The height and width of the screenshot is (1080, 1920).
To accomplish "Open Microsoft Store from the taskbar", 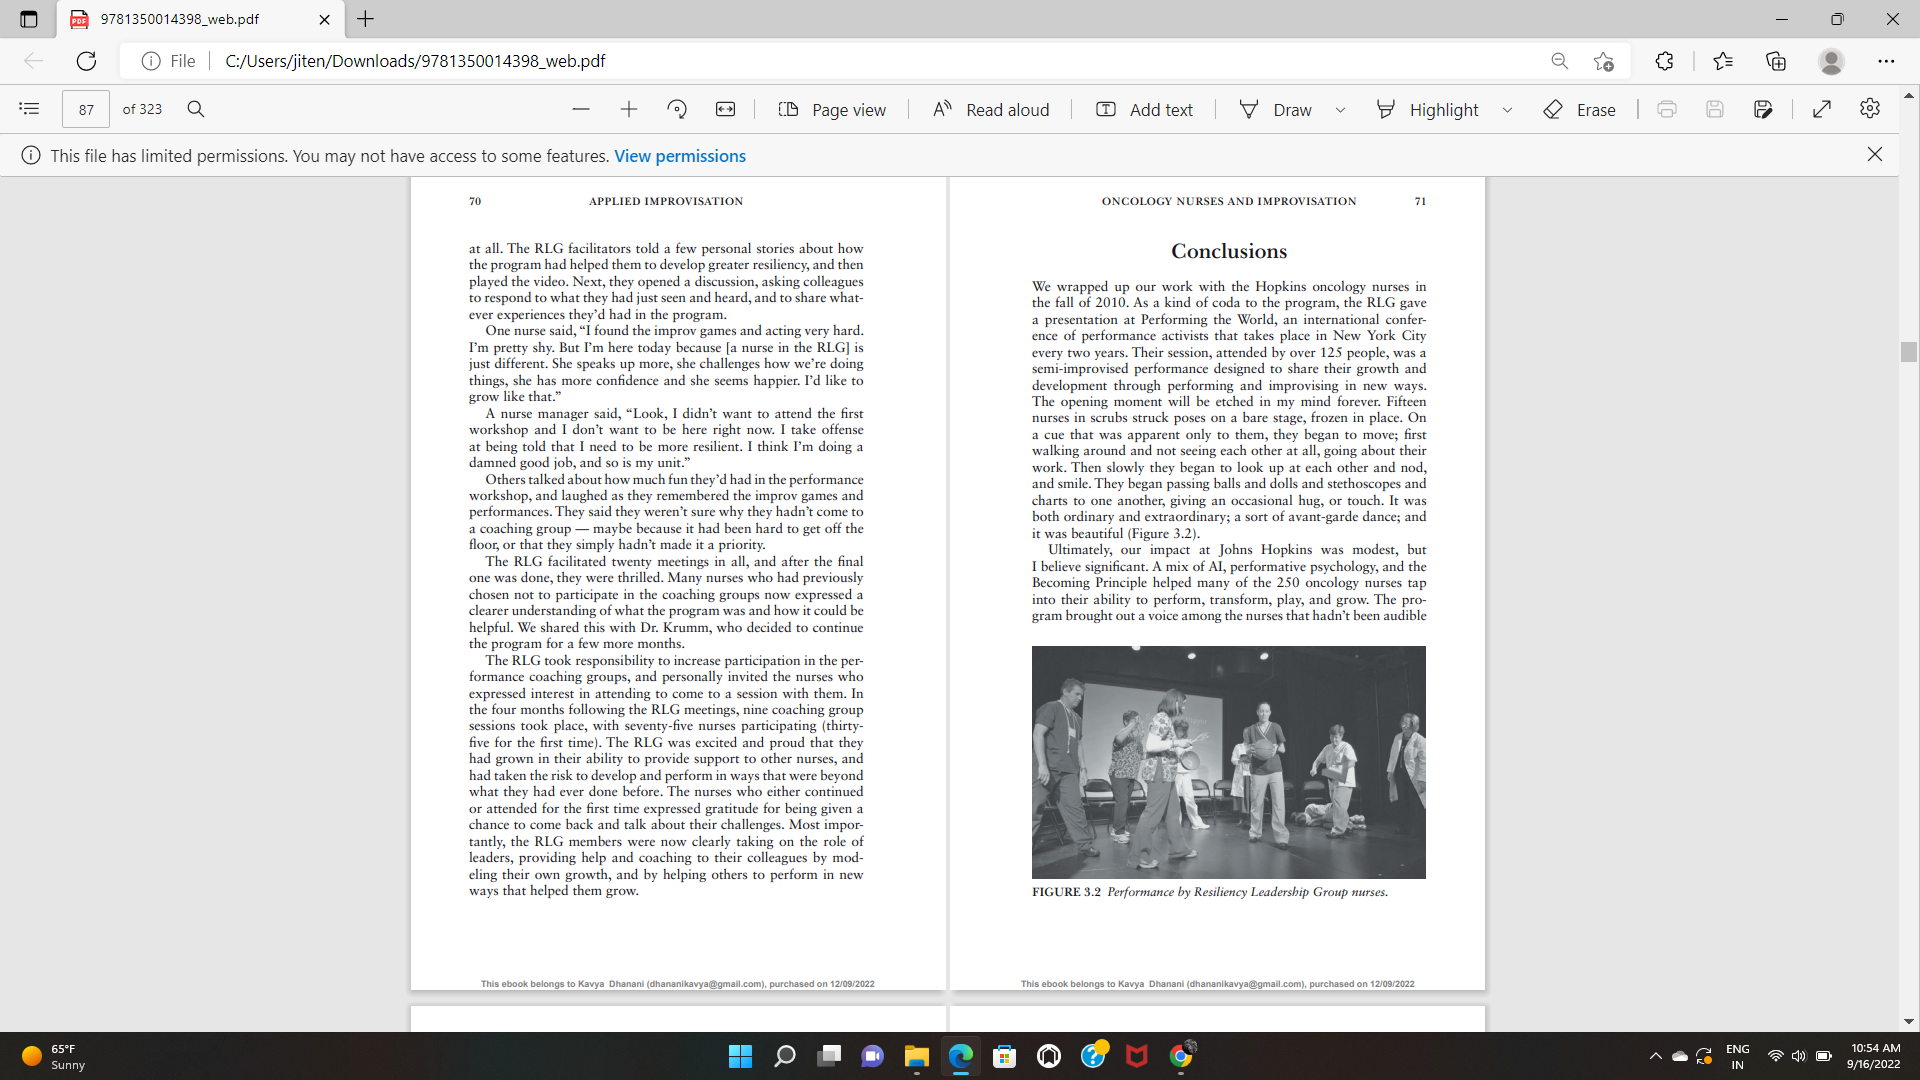I will point(1005,1056).
